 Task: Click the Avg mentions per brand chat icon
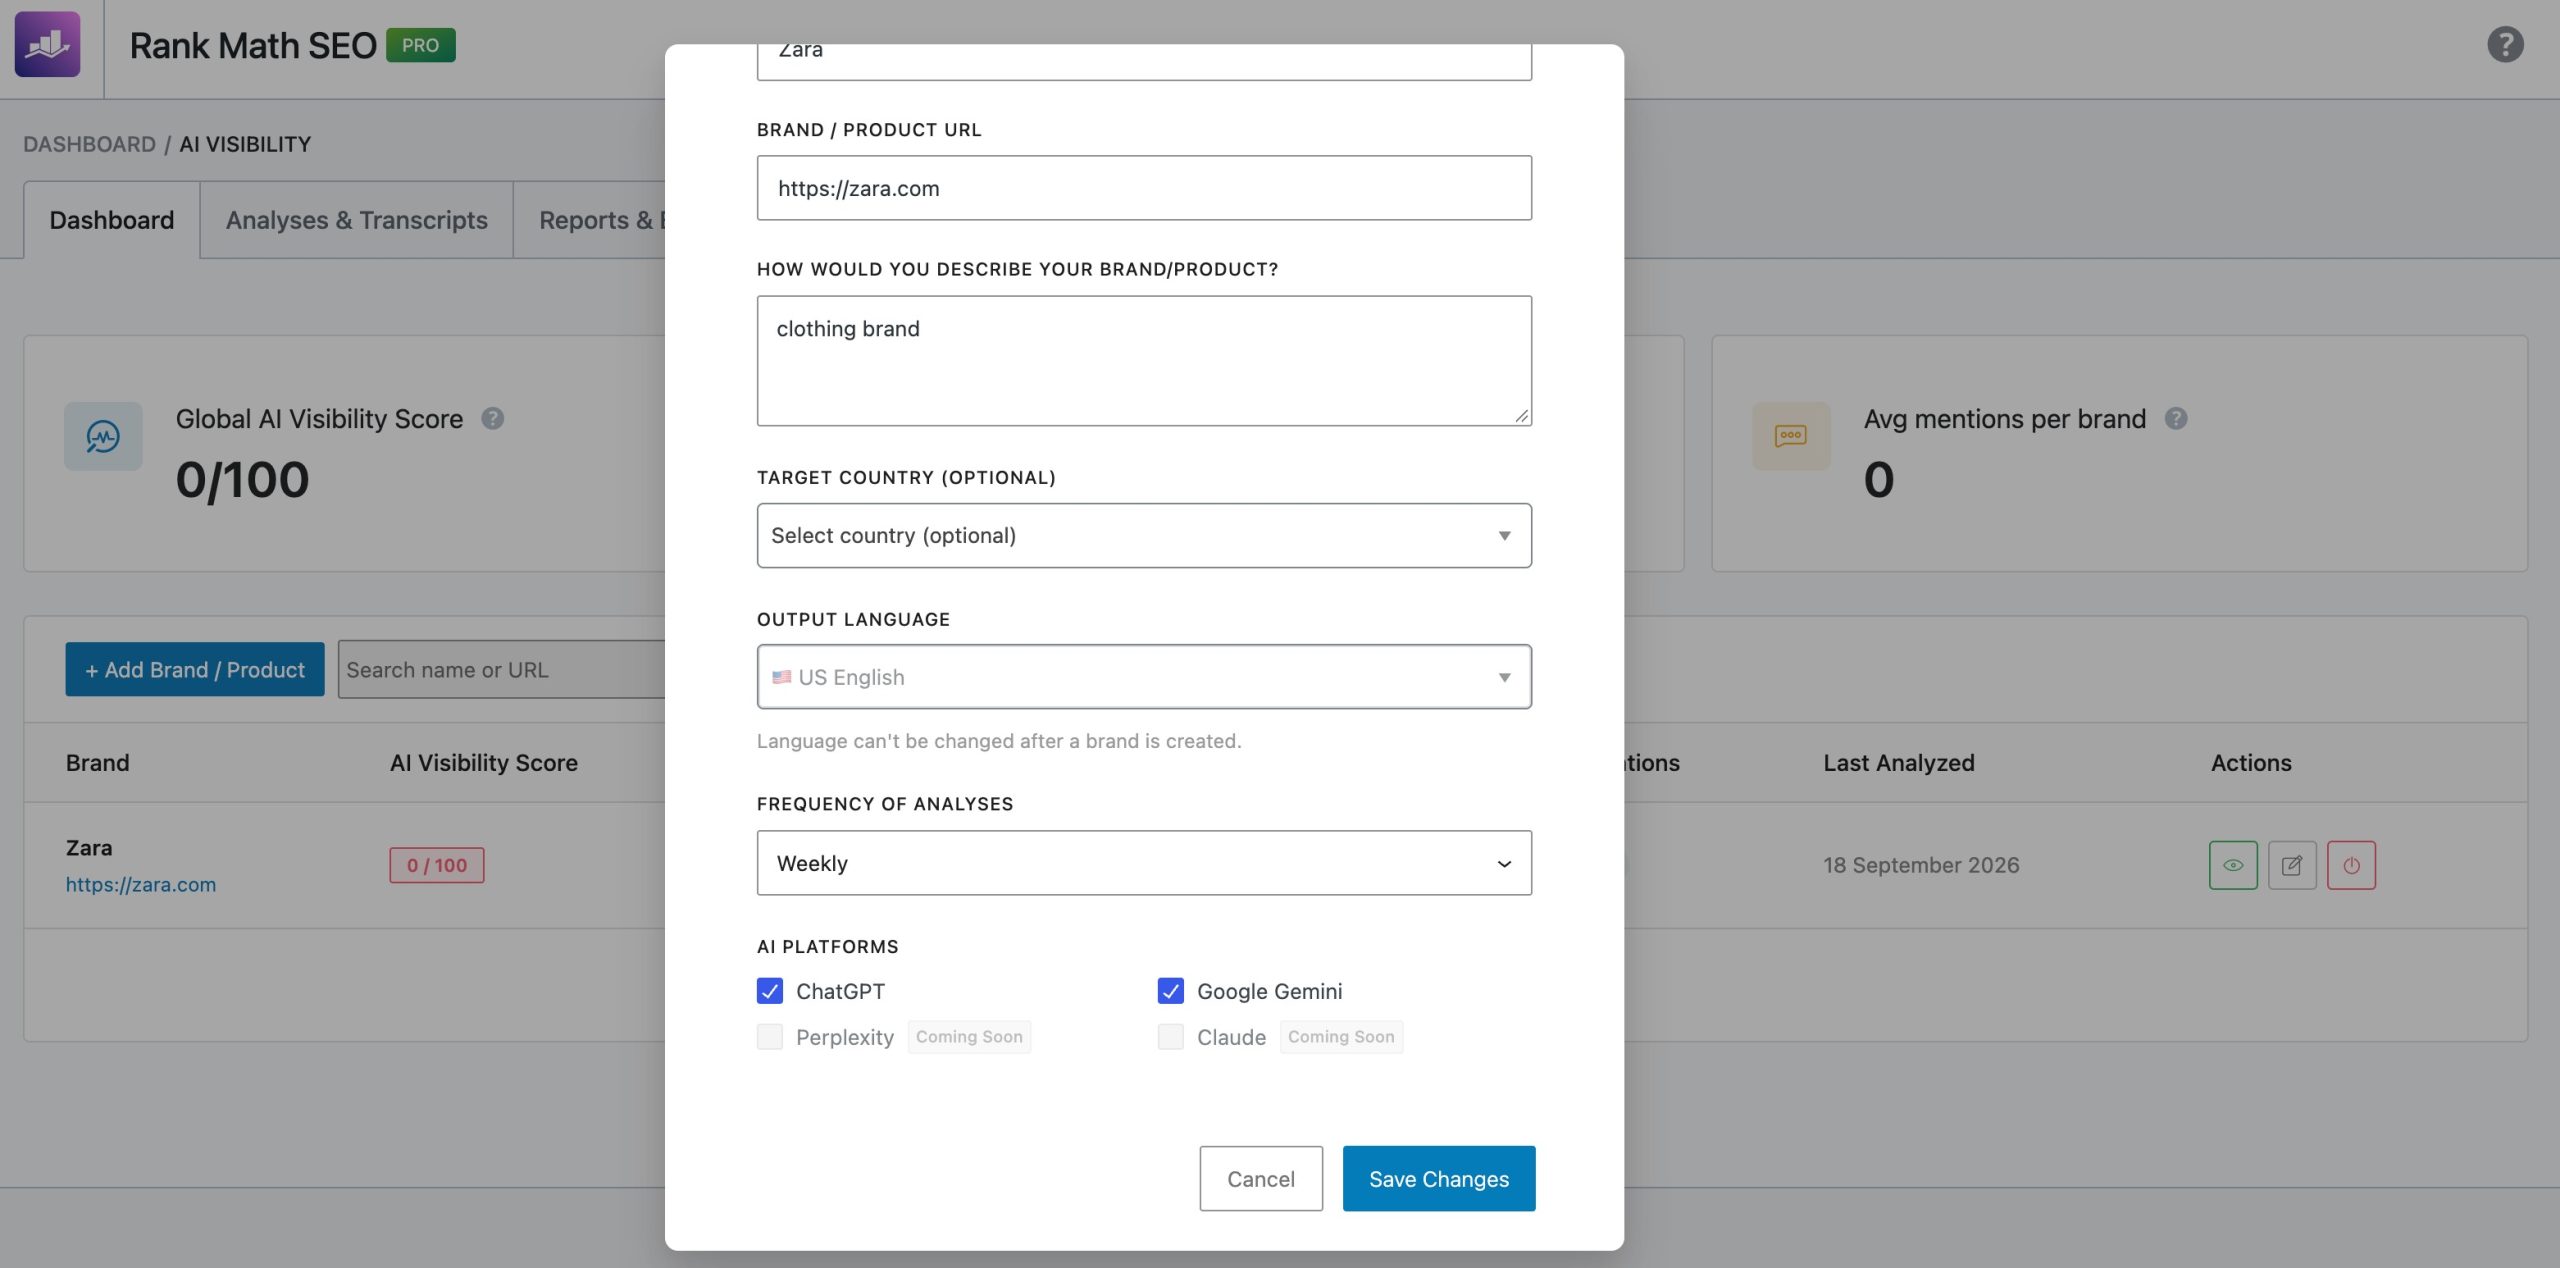[1791, 436]
